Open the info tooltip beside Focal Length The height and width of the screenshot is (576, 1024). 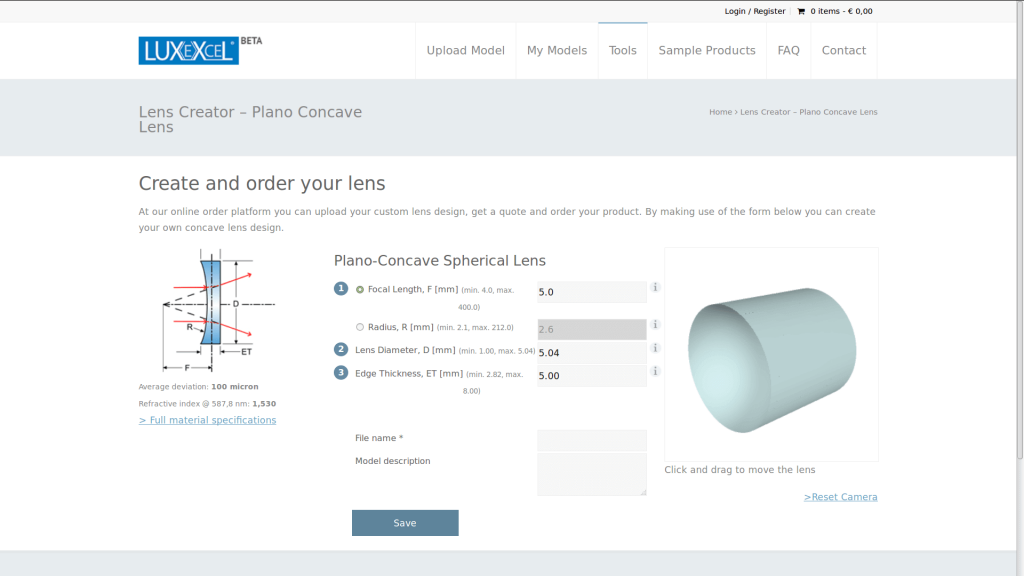click(655, 287)
